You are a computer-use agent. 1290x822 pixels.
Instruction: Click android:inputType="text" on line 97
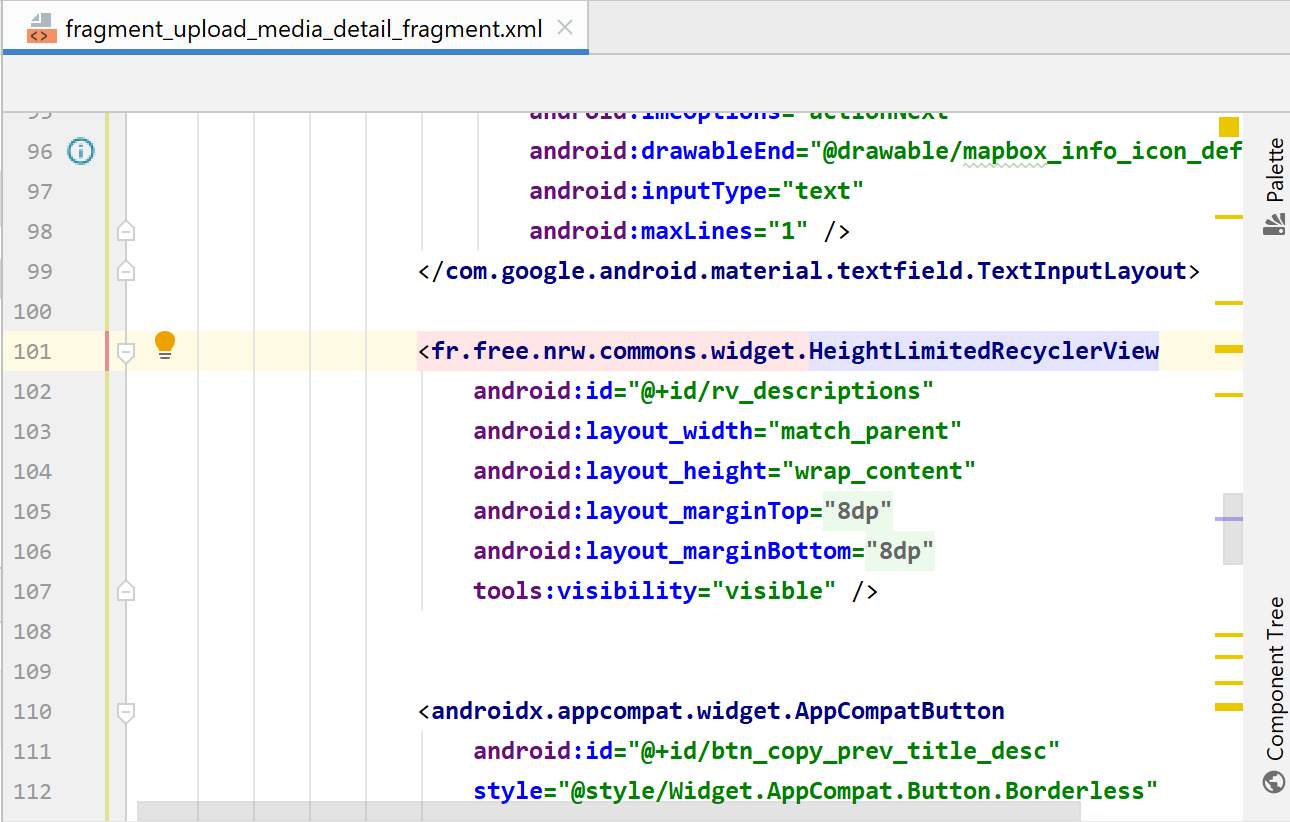click(697, 191)
